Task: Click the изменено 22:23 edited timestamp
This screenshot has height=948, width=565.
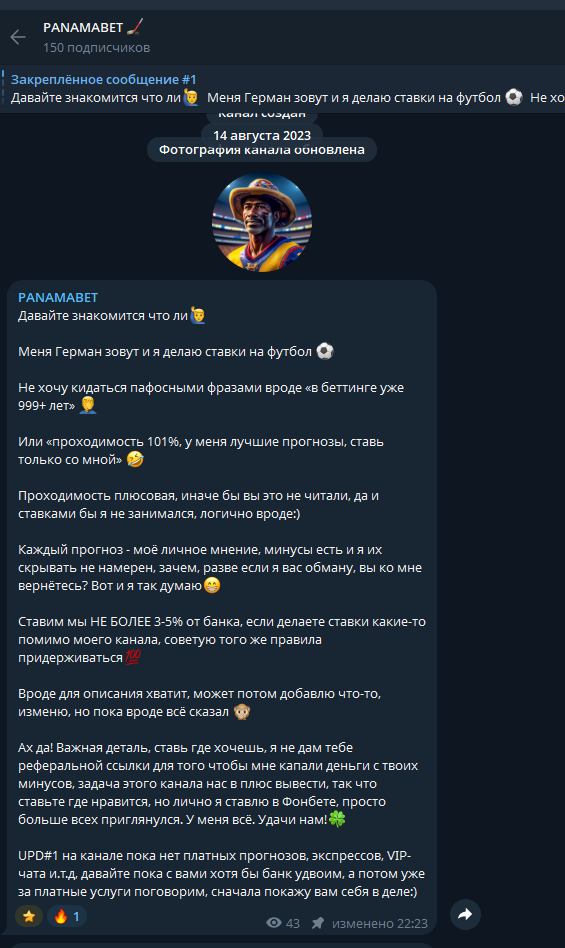Action: (379, 923)
